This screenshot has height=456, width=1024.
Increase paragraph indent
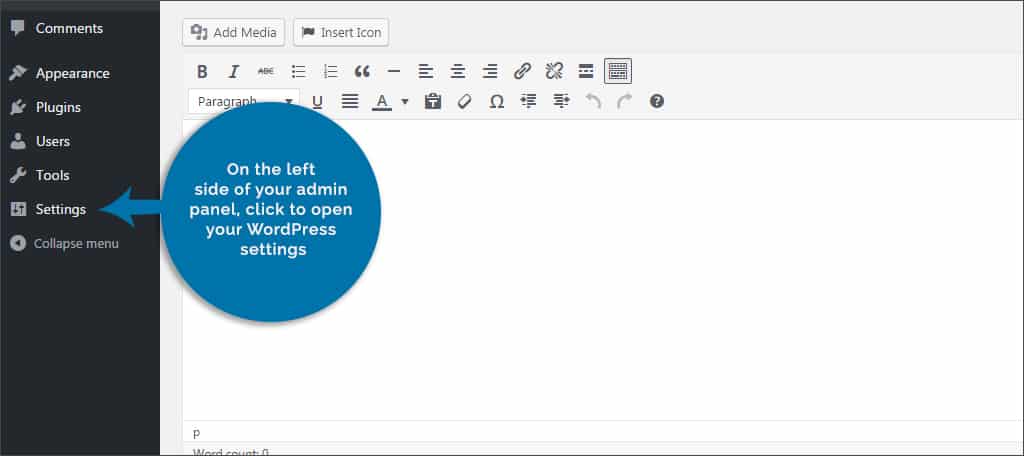tap(561, 102)
